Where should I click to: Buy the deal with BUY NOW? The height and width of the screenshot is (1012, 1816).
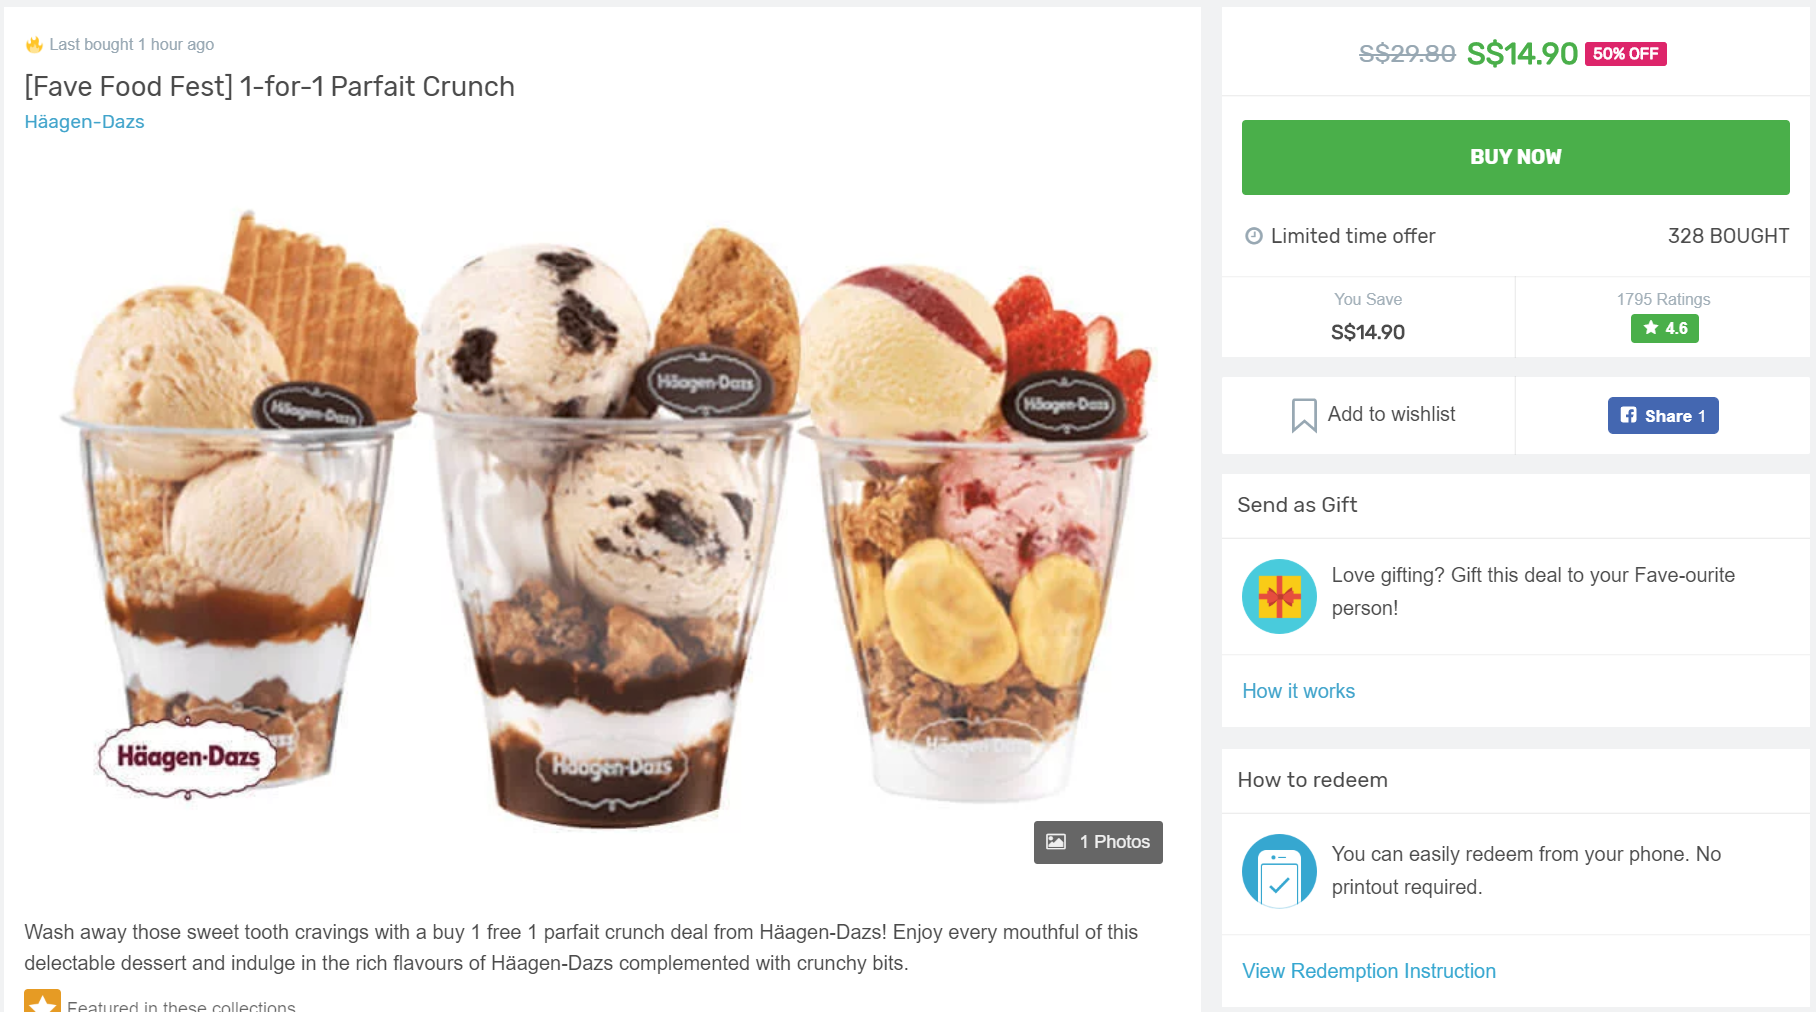pos(1515,157)
